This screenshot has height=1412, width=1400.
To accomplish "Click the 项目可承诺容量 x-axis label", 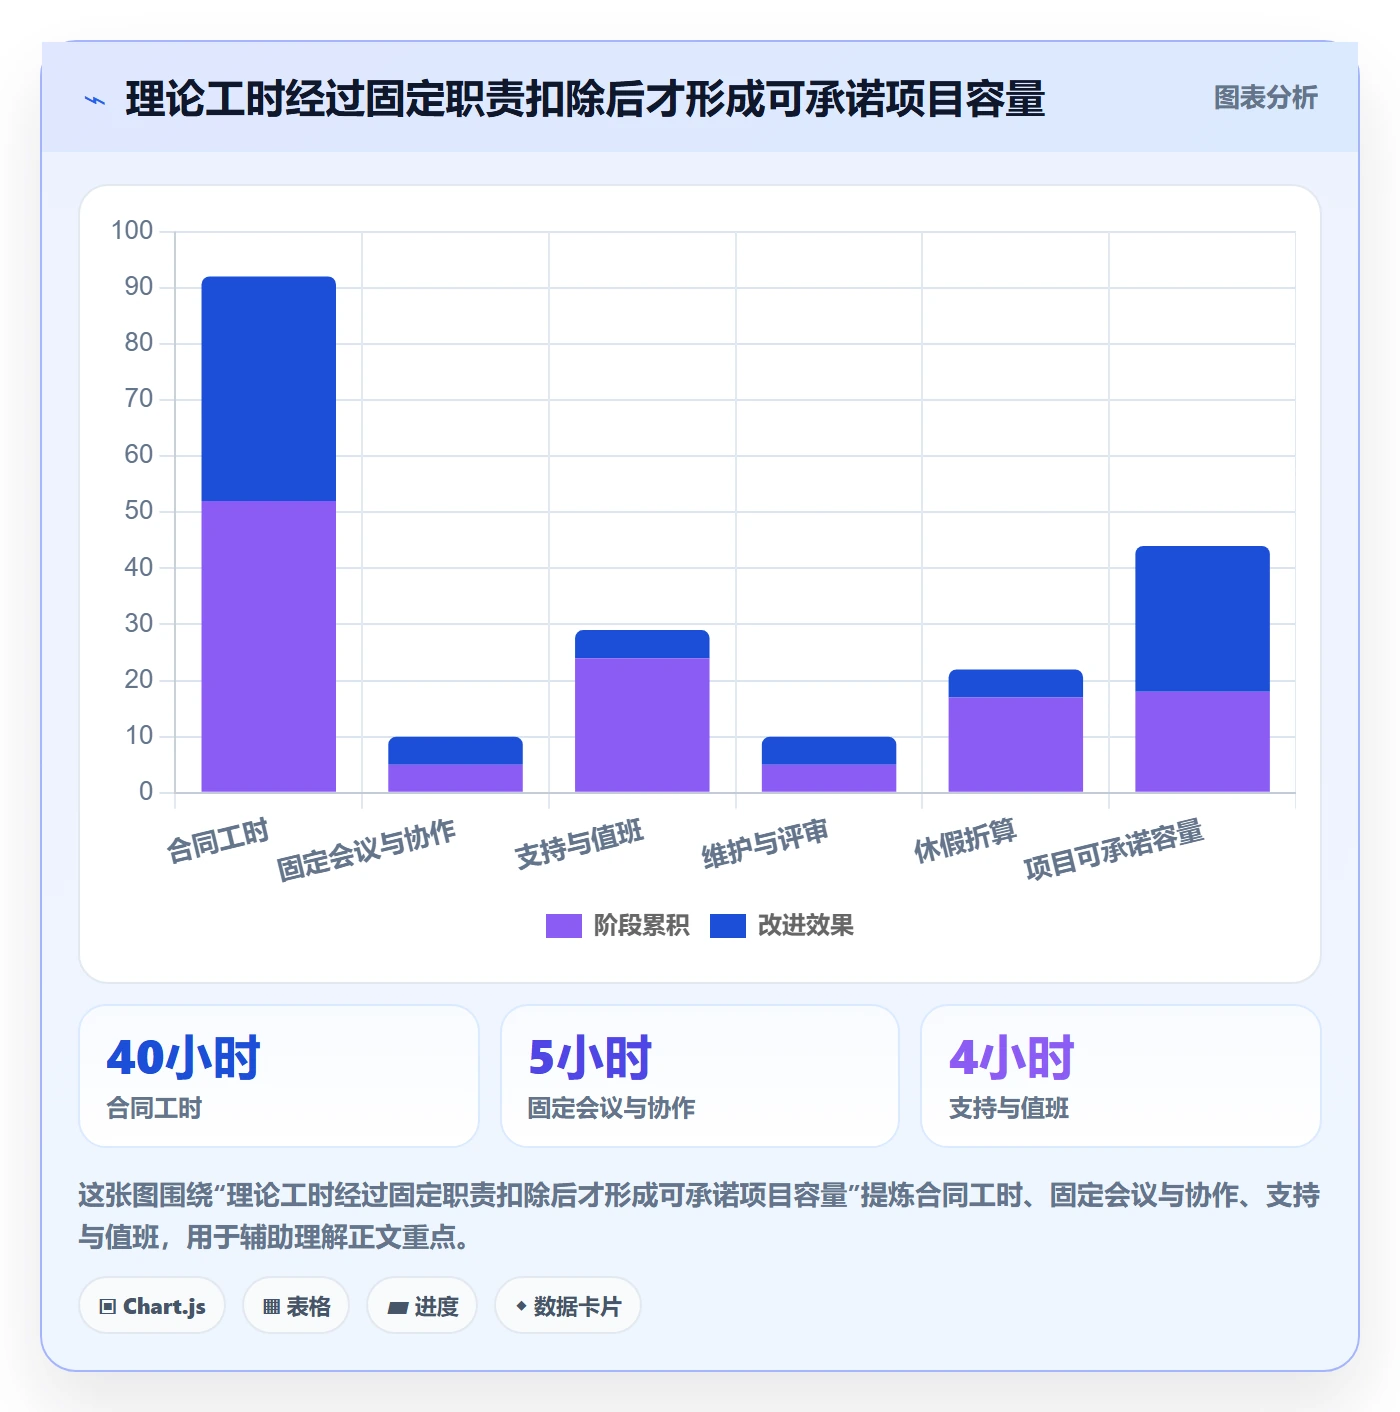I will 1114,850.
